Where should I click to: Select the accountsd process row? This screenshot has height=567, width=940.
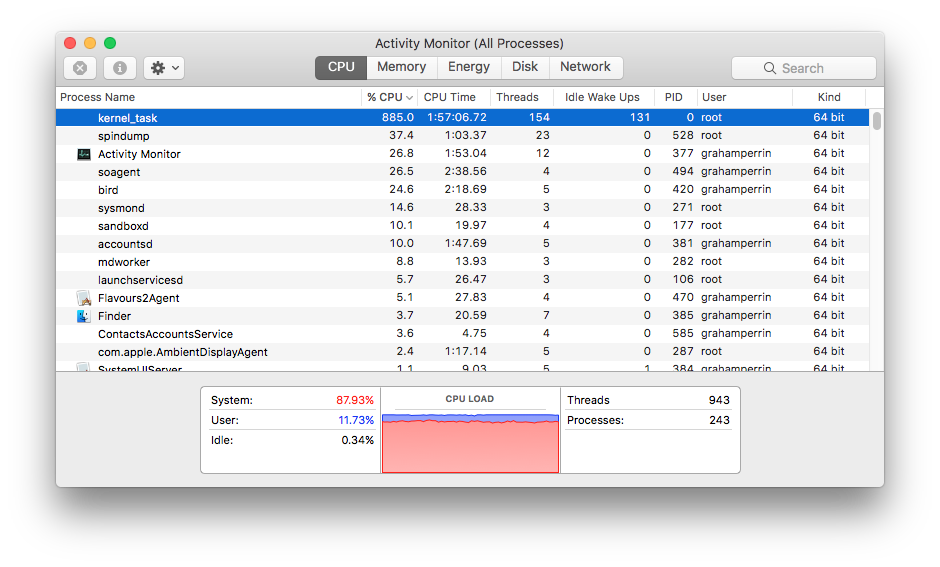462,243
